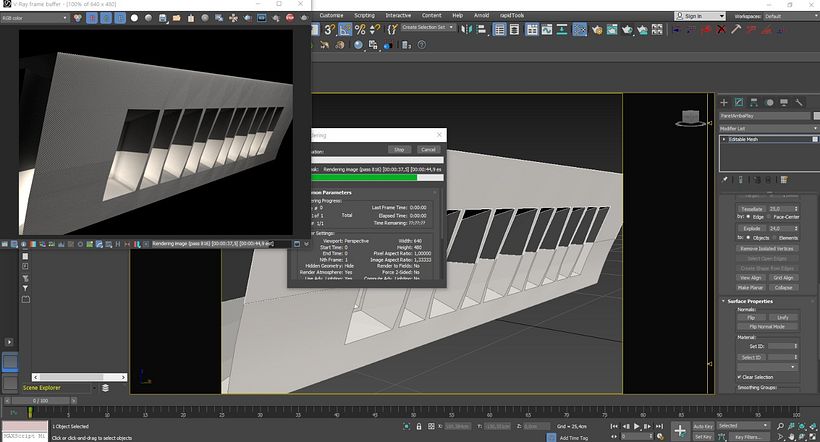Click Tessellate button
This screenshot has height=442, width=820.
751,209
